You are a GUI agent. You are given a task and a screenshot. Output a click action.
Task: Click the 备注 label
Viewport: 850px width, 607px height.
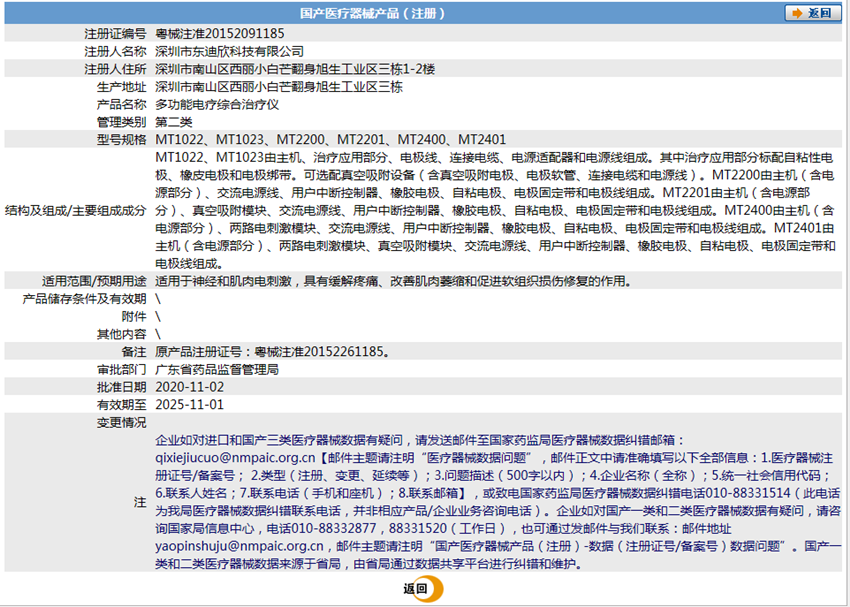[x=134, y=352]
